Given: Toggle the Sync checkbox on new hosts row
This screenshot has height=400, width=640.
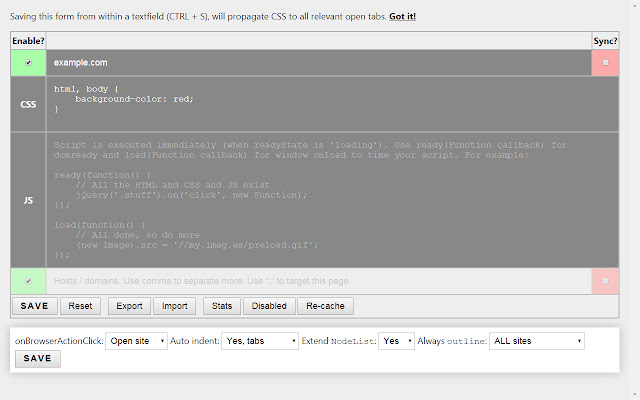Looking at the screenshot, I should [x=605, y=281].
